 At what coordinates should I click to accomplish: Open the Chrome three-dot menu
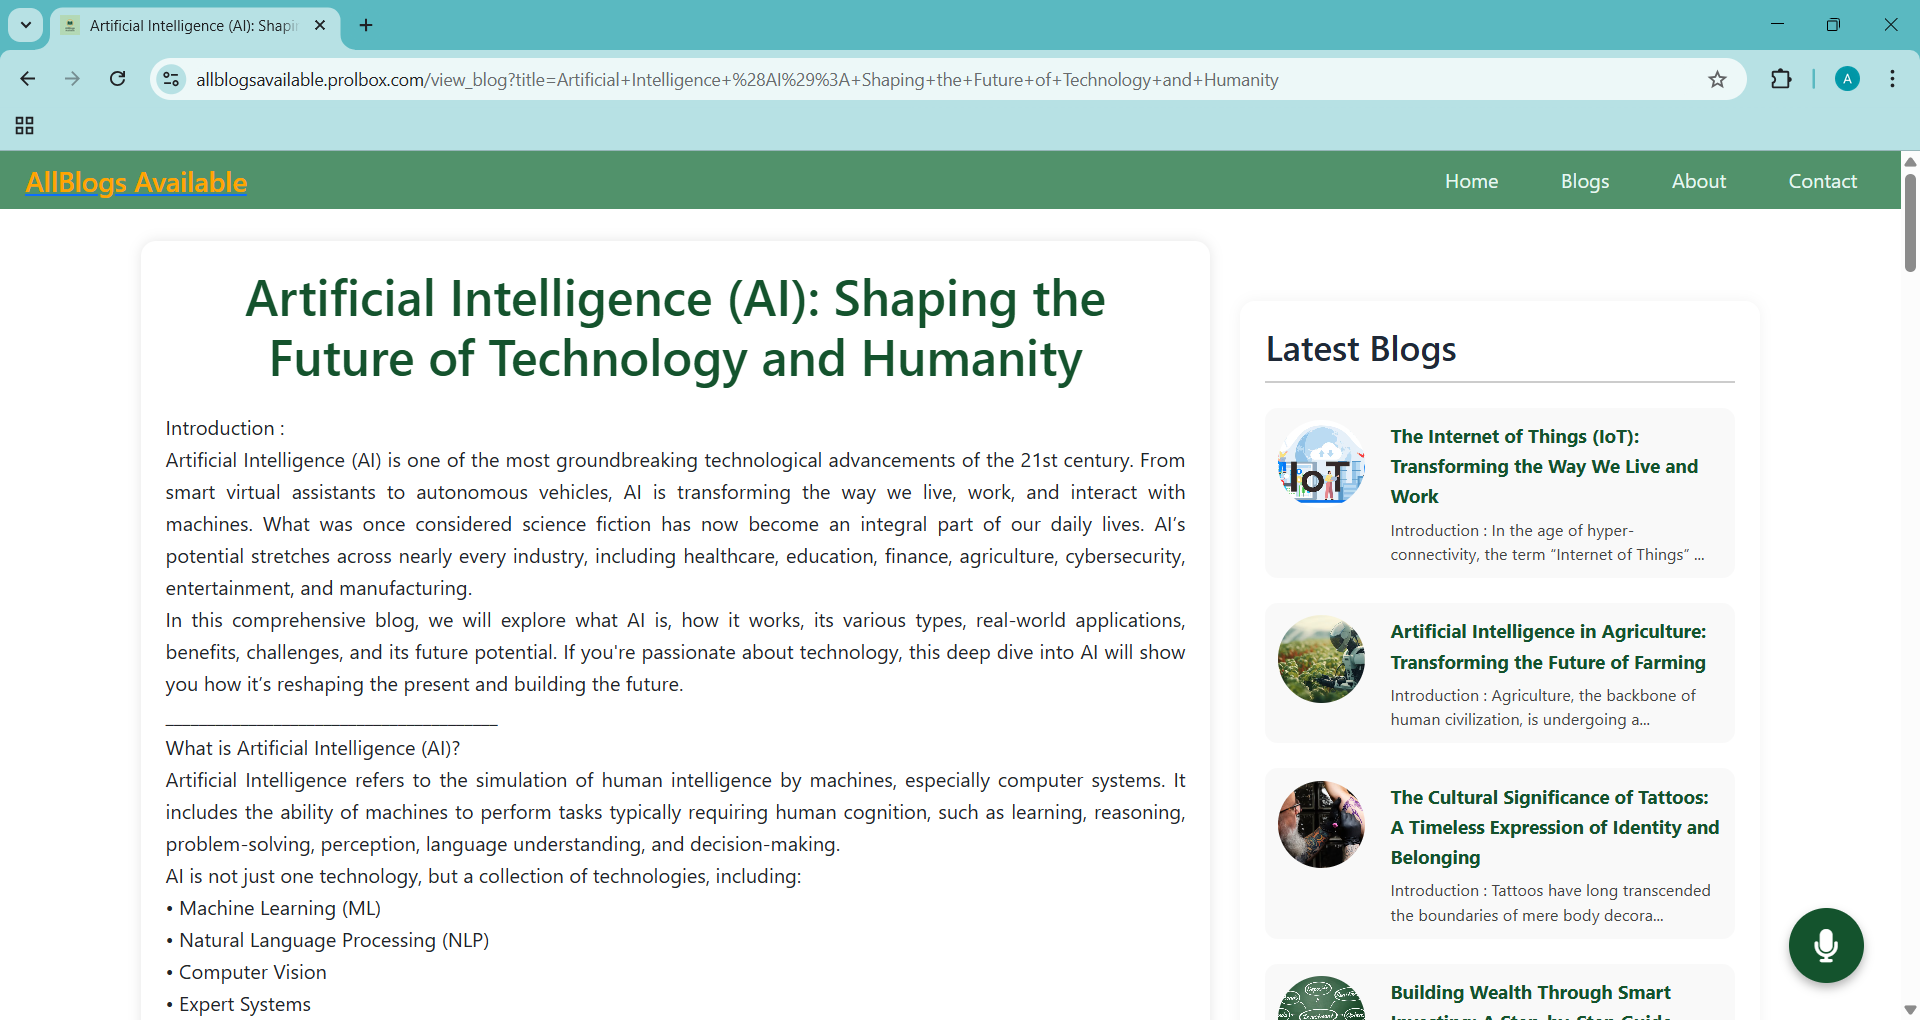click(1892, 80)
